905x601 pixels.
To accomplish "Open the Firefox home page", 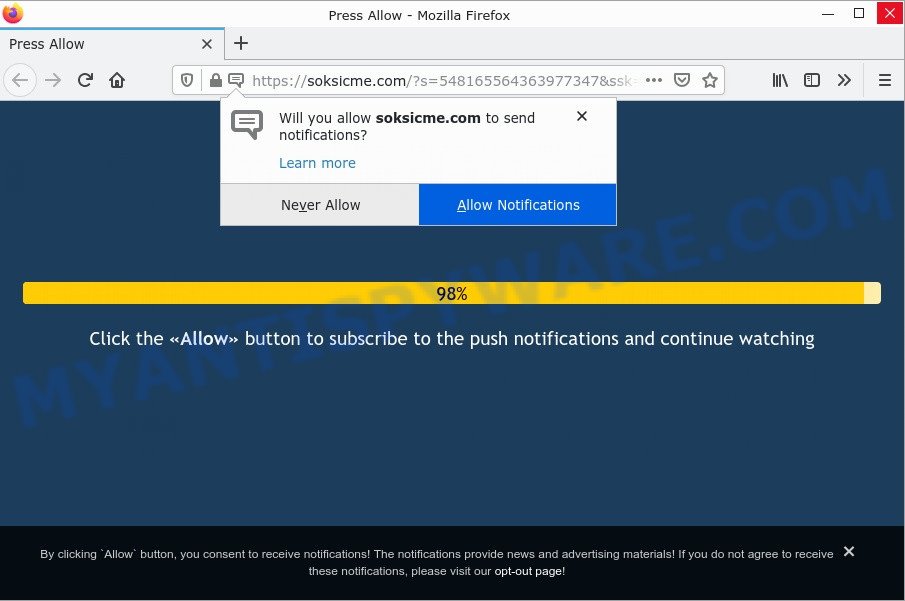I will 117,80.
